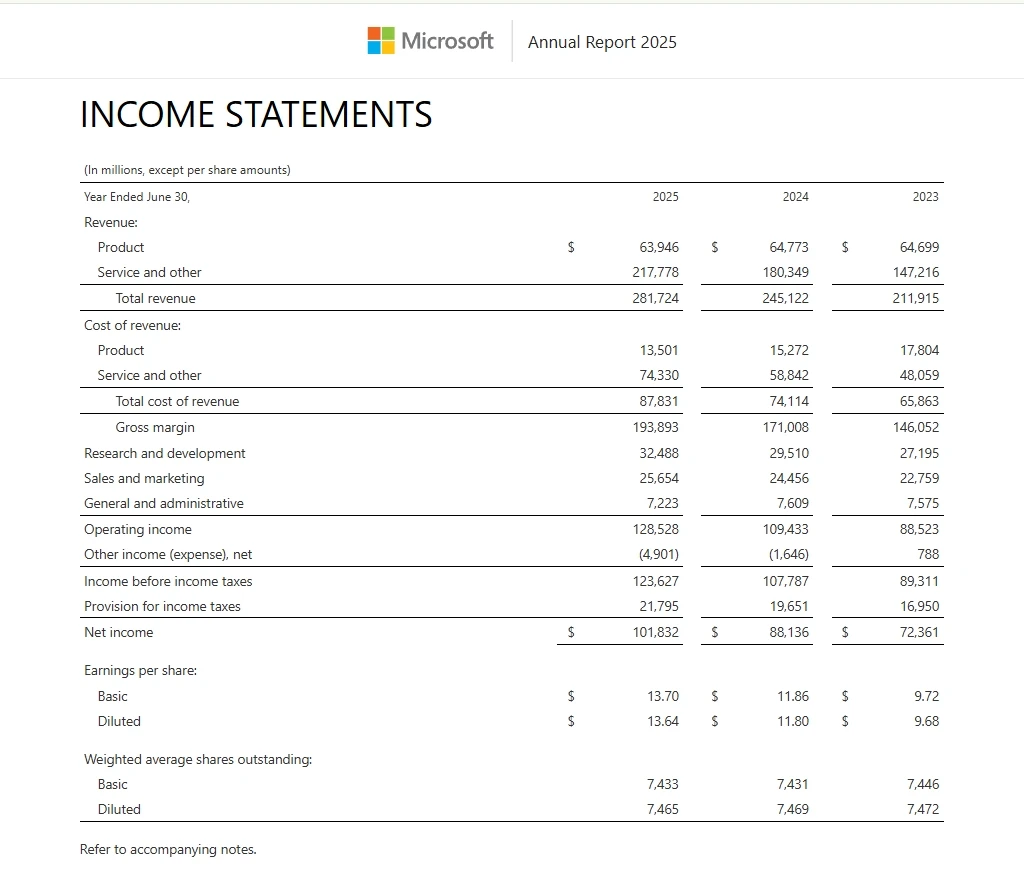Collapse the Earnings per share section
This screenshot has width=1024, height=890.
coord(141,670)
